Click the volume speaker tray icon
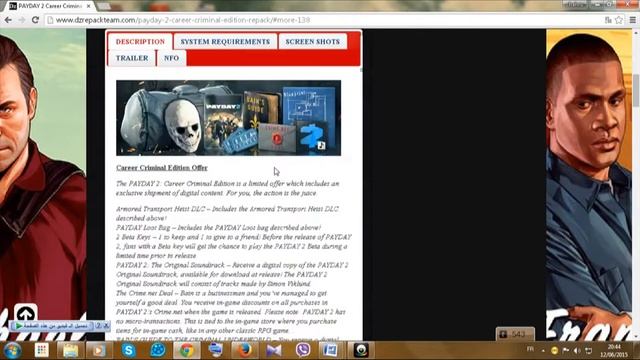Viewport: 640px width, 360px height. coord(577,351)
